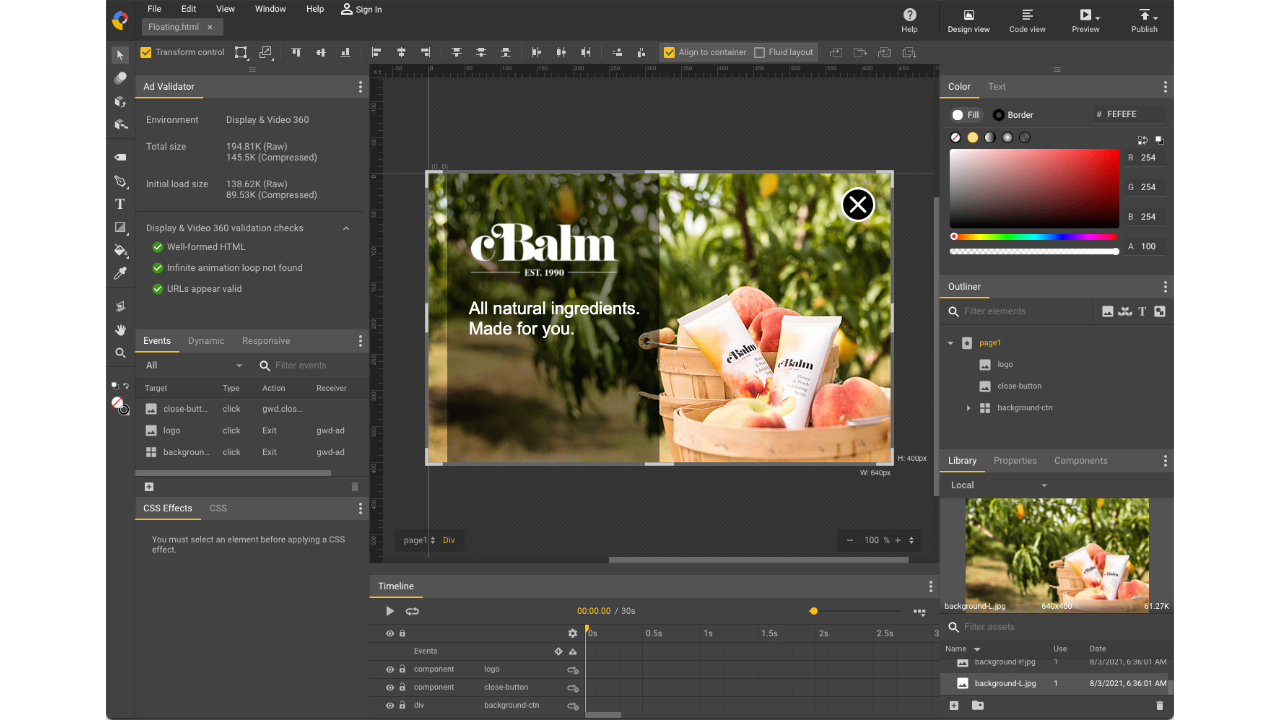Click Sign In button

pyautogui.click(x=361, y=9)
